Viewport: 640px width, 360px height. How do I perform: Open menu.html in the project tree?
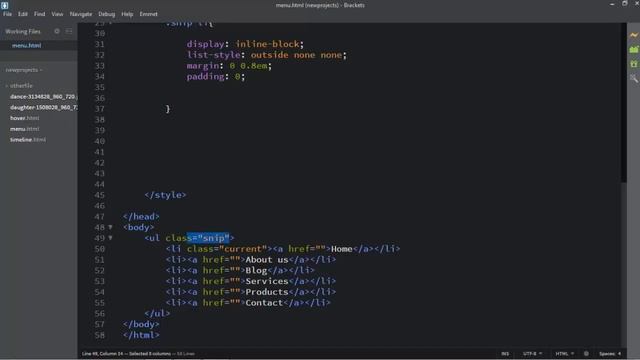point(24,129)
